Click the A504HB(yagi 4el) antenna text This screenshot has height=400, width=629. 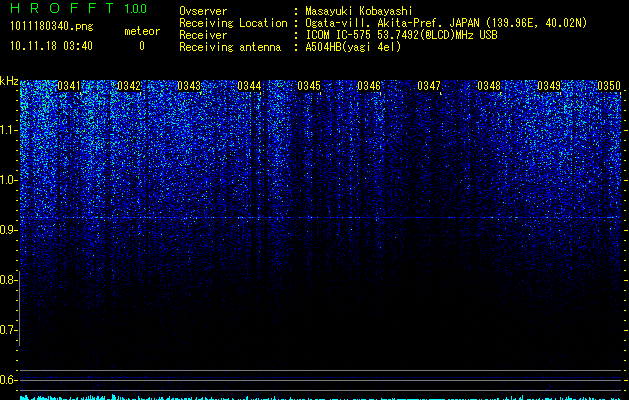(353, 47)
